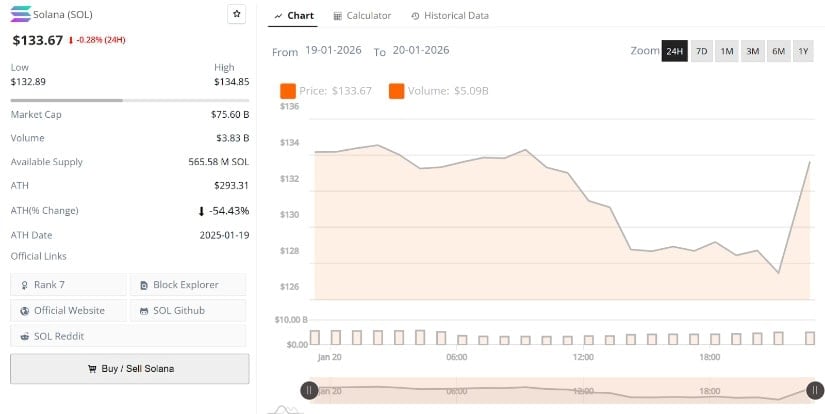Select the Chart tab
The width and height of the screenshot is (825, 414).
293,16
